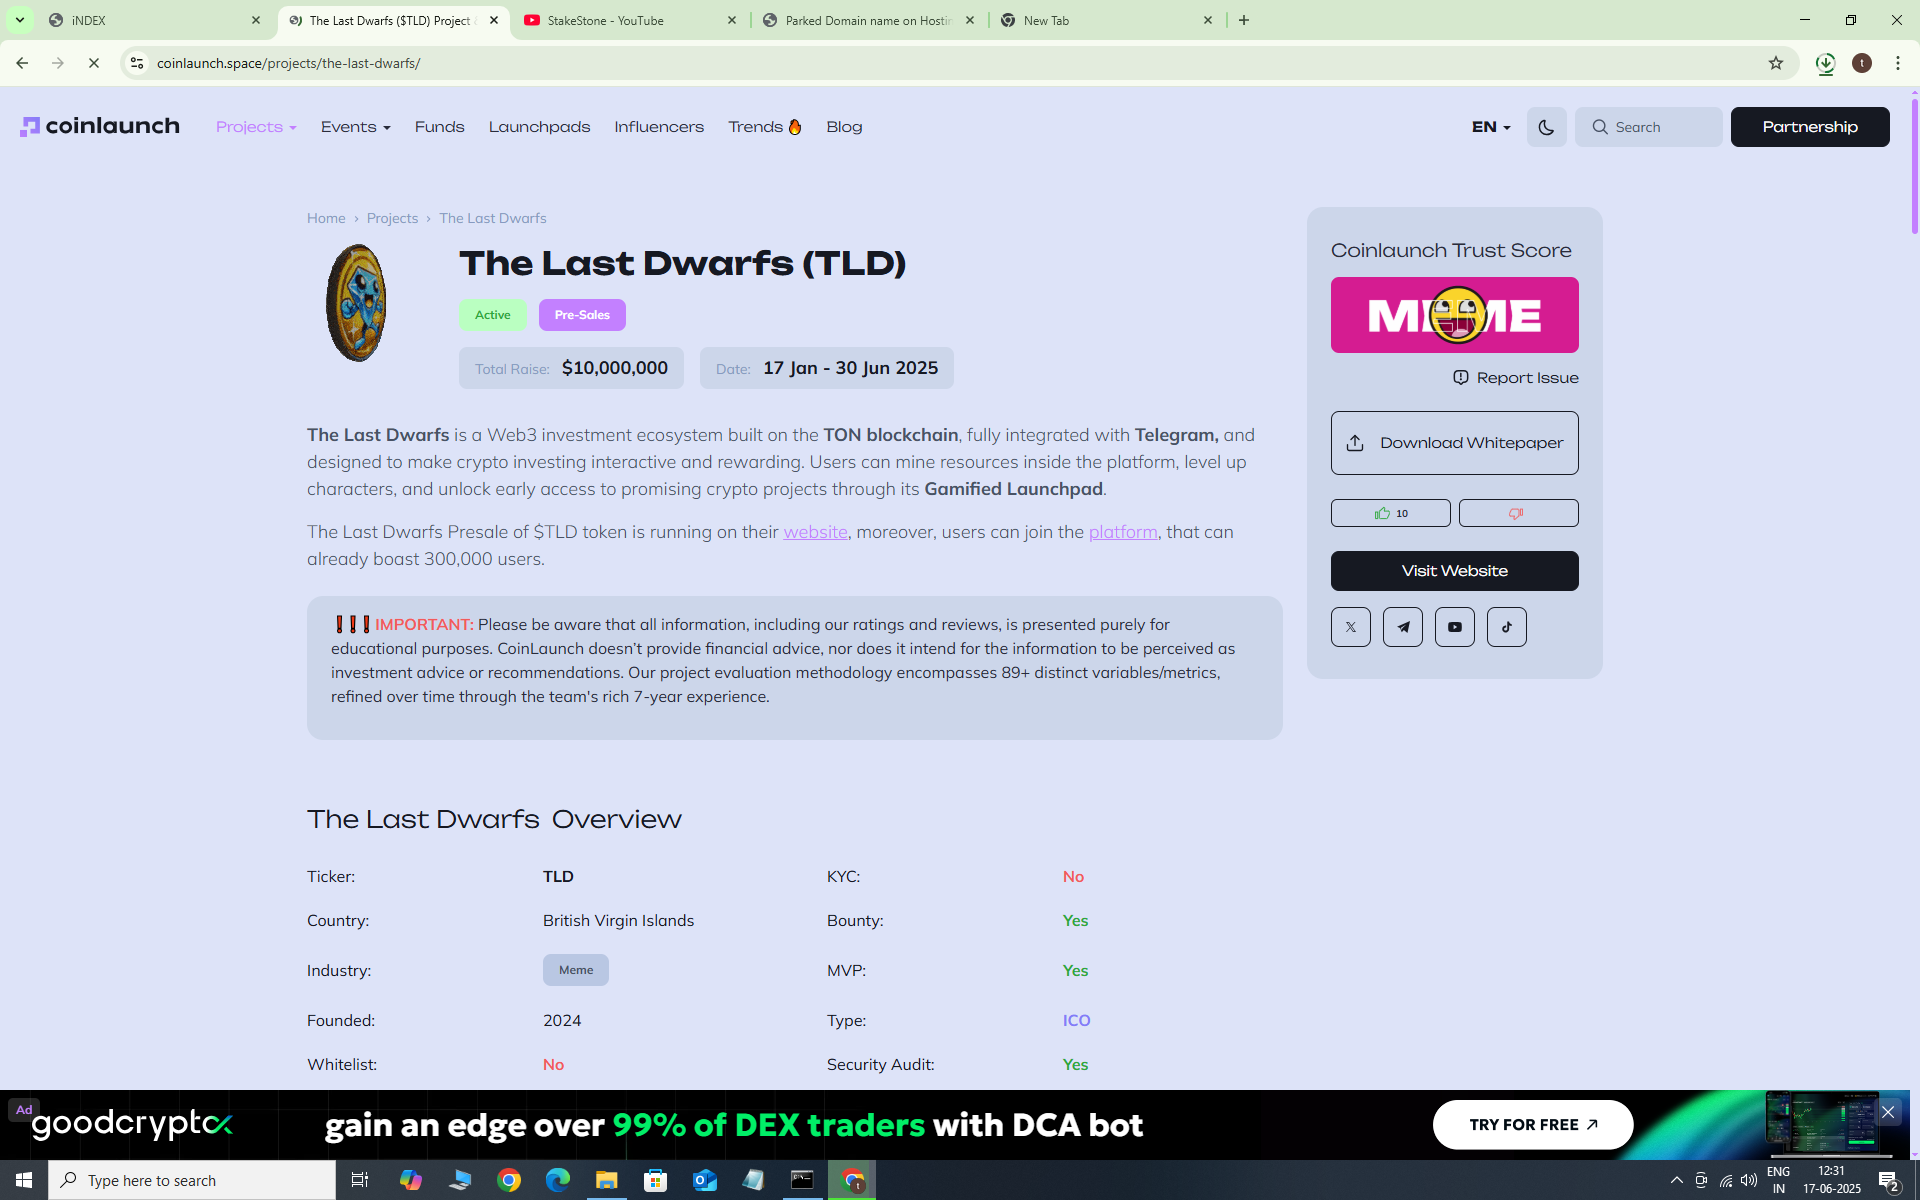Viewport: 1920px width, 1200px height.
Task: Close the goodcrypto ad banner
Action: click(x=1888, y=1112)
